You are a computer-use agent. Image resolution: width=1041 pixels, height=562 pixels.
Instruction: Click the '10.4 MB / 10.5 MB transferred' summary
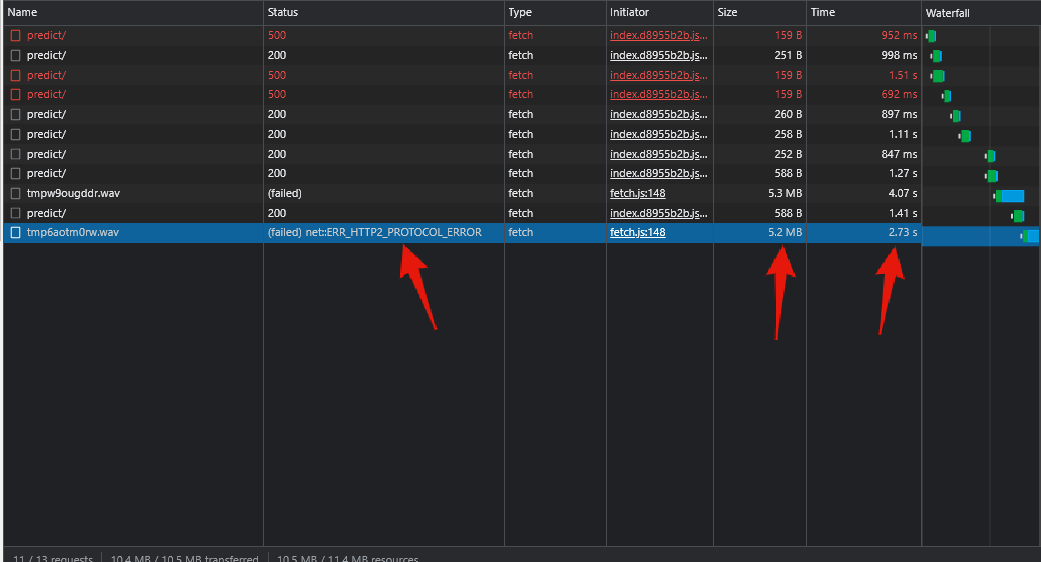(185, 559)
